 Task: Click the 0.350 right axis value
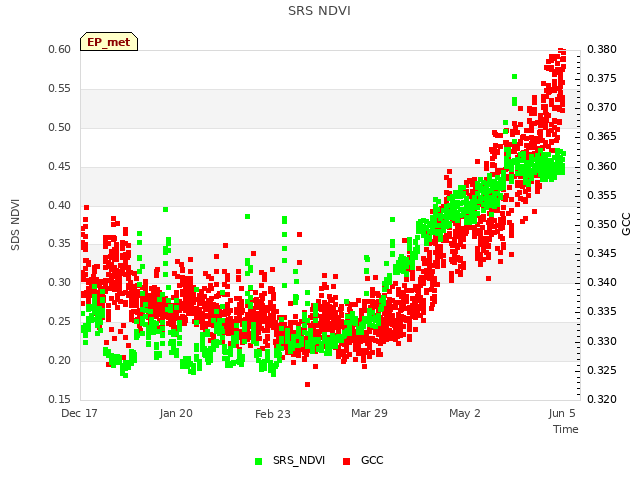(602, 224)
